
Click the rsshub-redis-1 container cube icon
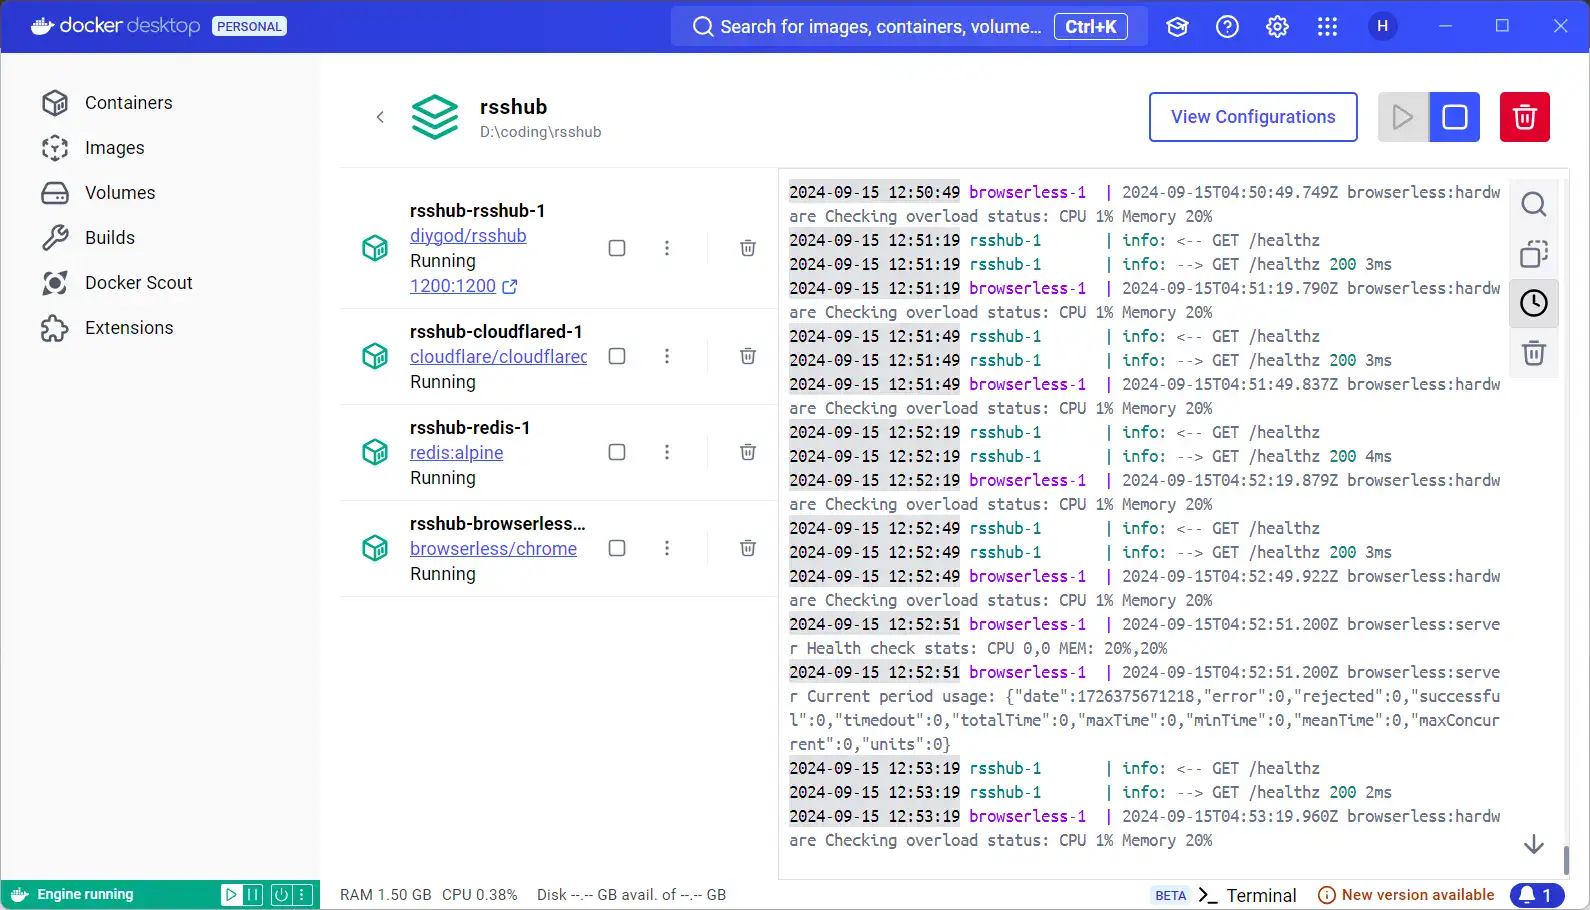tap(375, 452)
